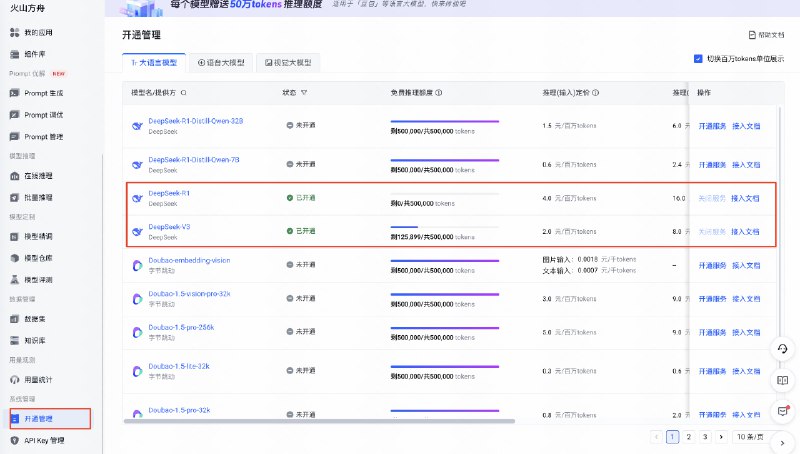Click the 未开通 status of Doubao-1.5-pro-256k
The width and height of the screenshot is (800, 454).
301,332
